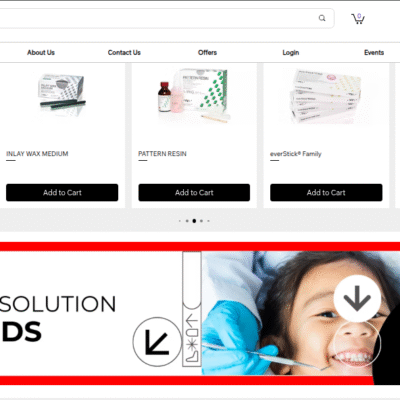Add Pattern Resin to cart
This screenshot has height=400, width=400.
[194, 192]
